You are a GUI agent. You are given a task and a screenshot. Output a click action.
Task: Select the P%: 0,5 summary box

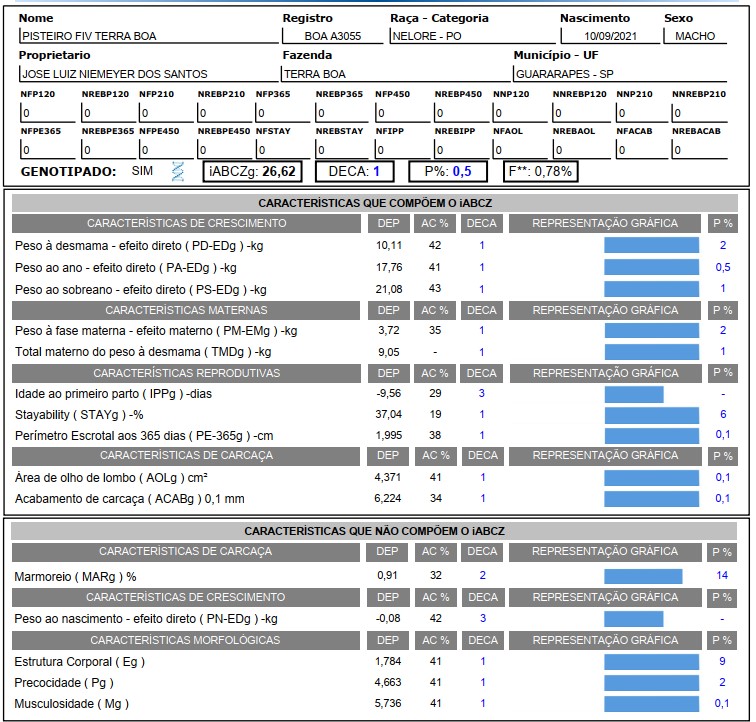click(448, 171)
